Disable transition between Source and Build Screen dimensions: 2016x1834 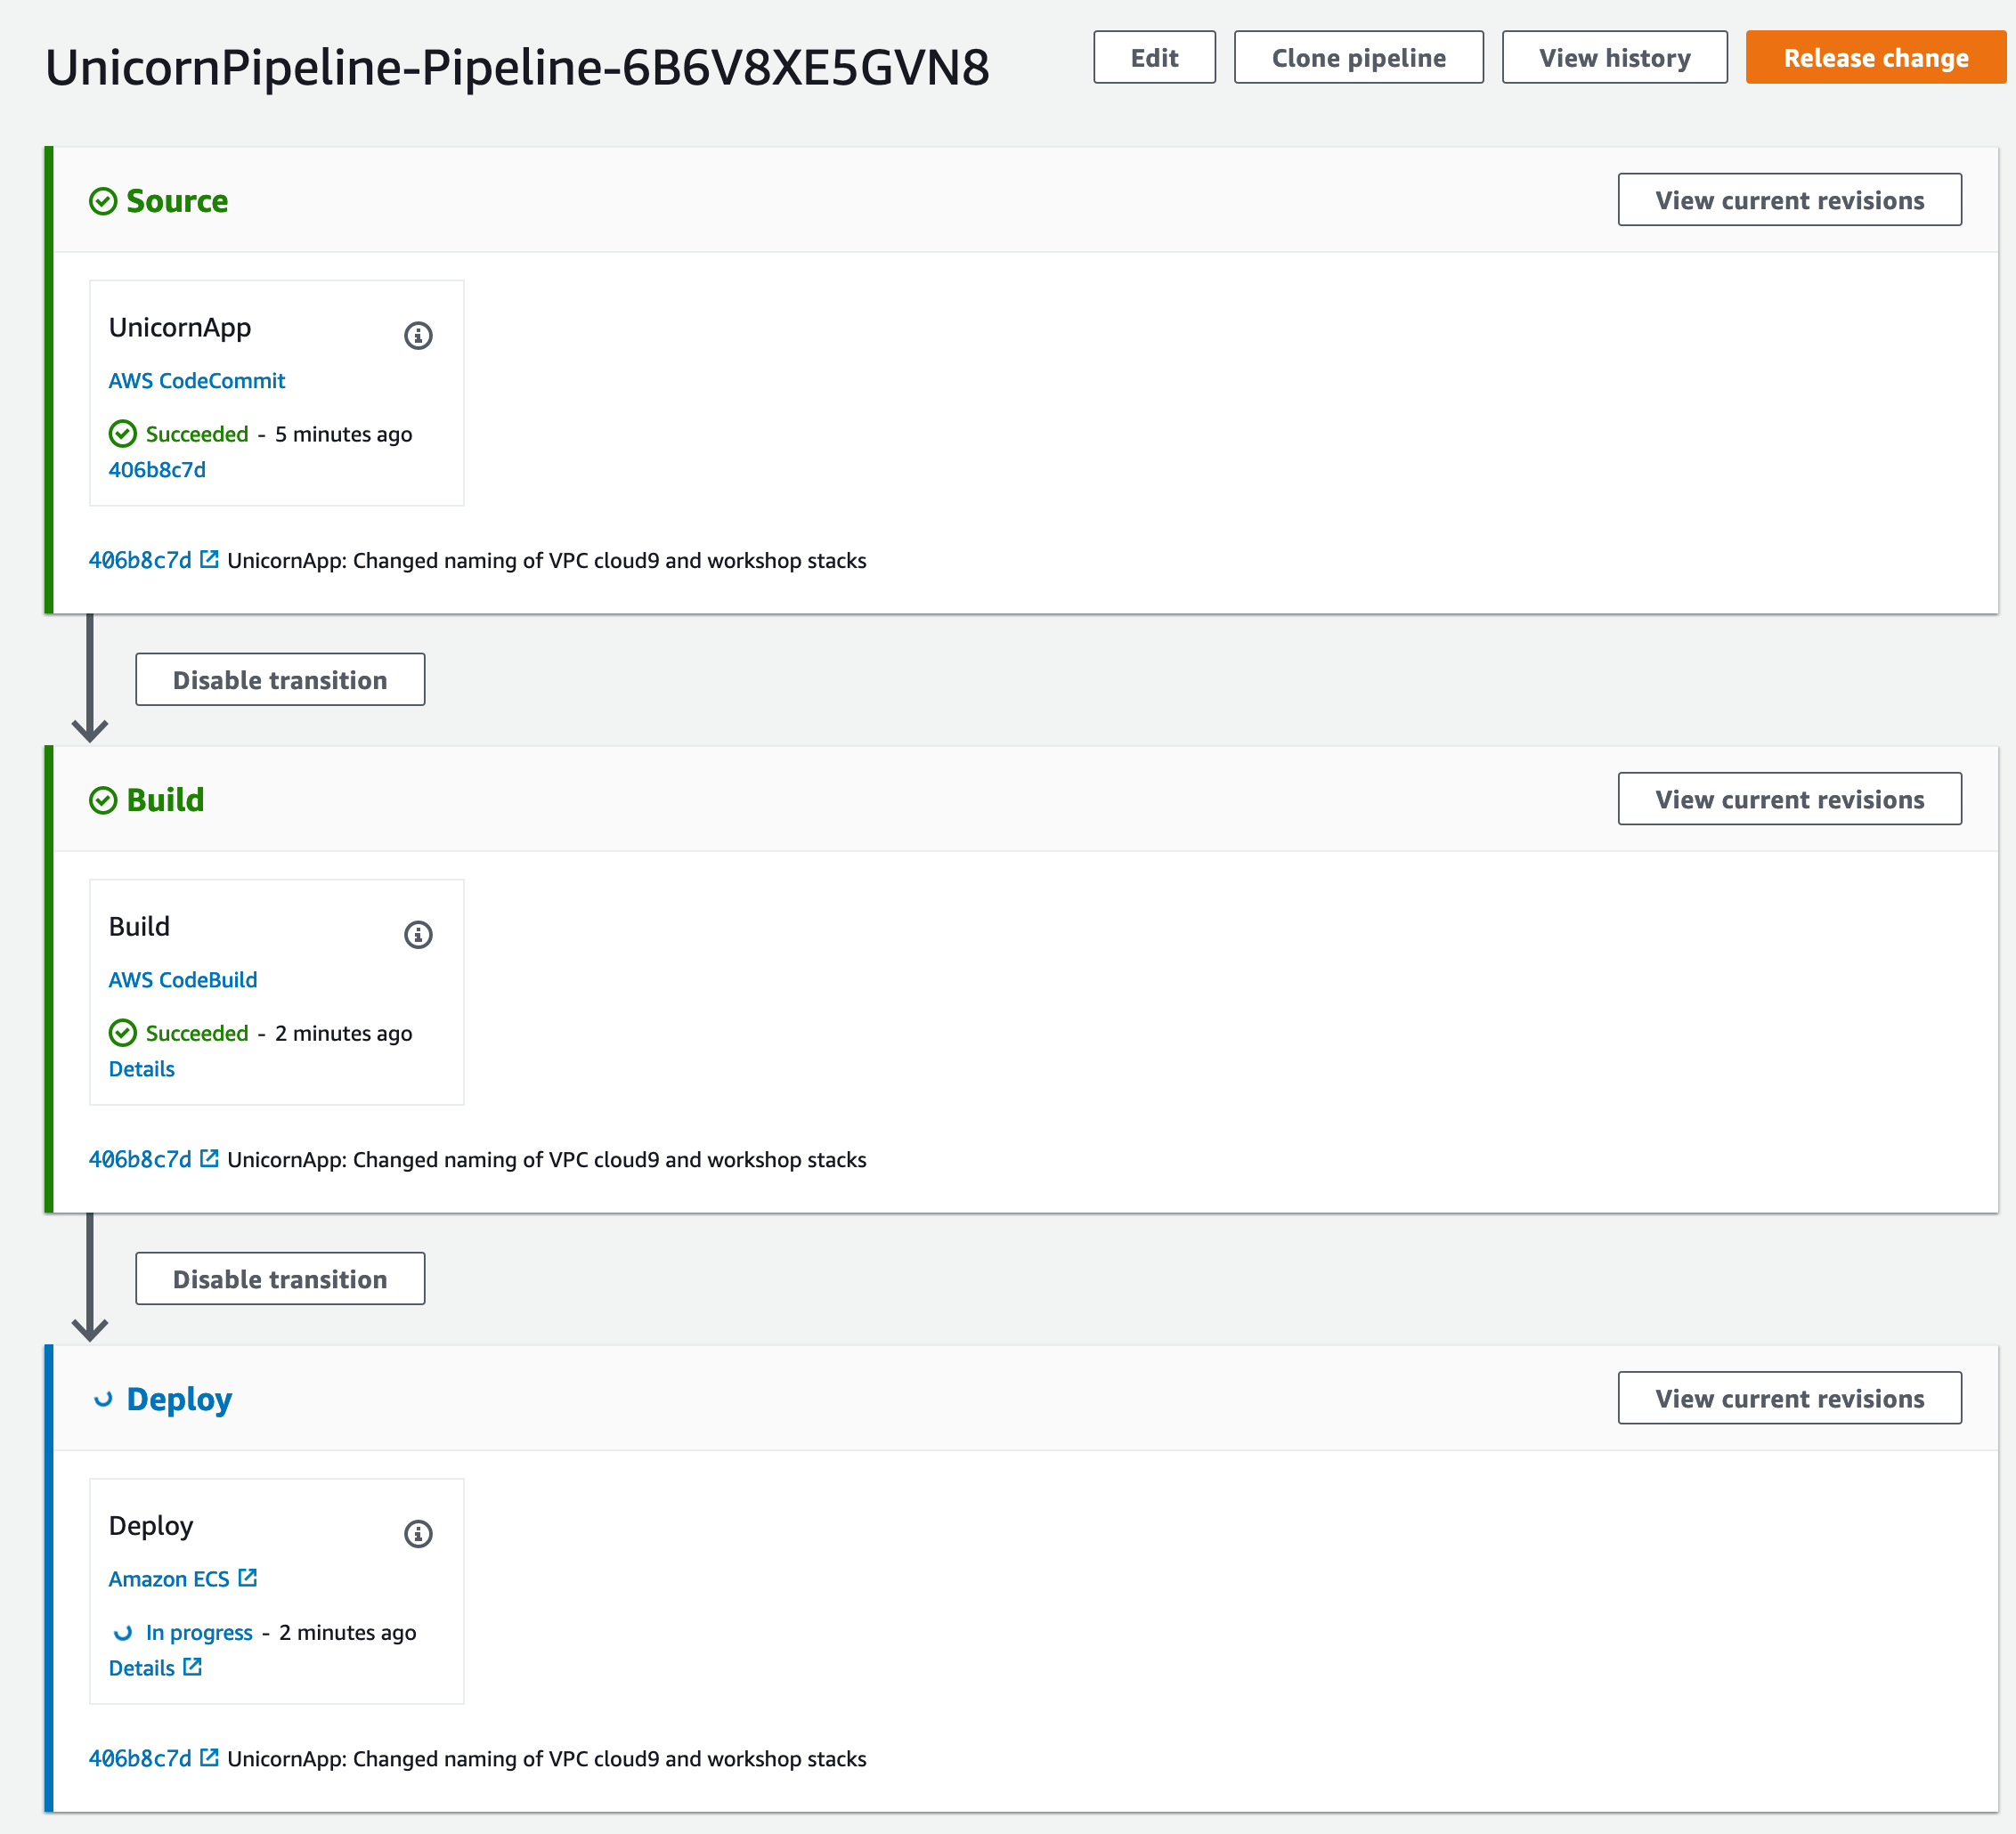point(280,680)
